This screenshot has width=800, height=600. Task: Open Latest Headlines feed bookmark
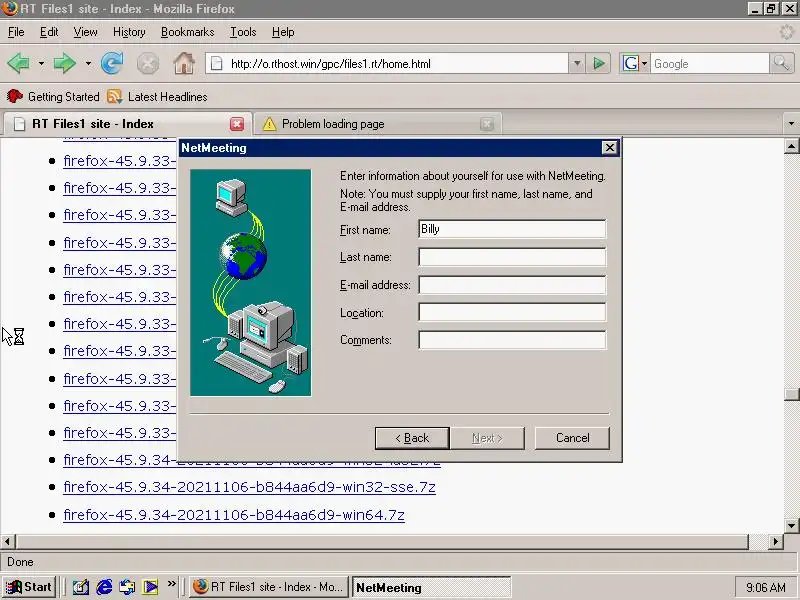[157, 96]
